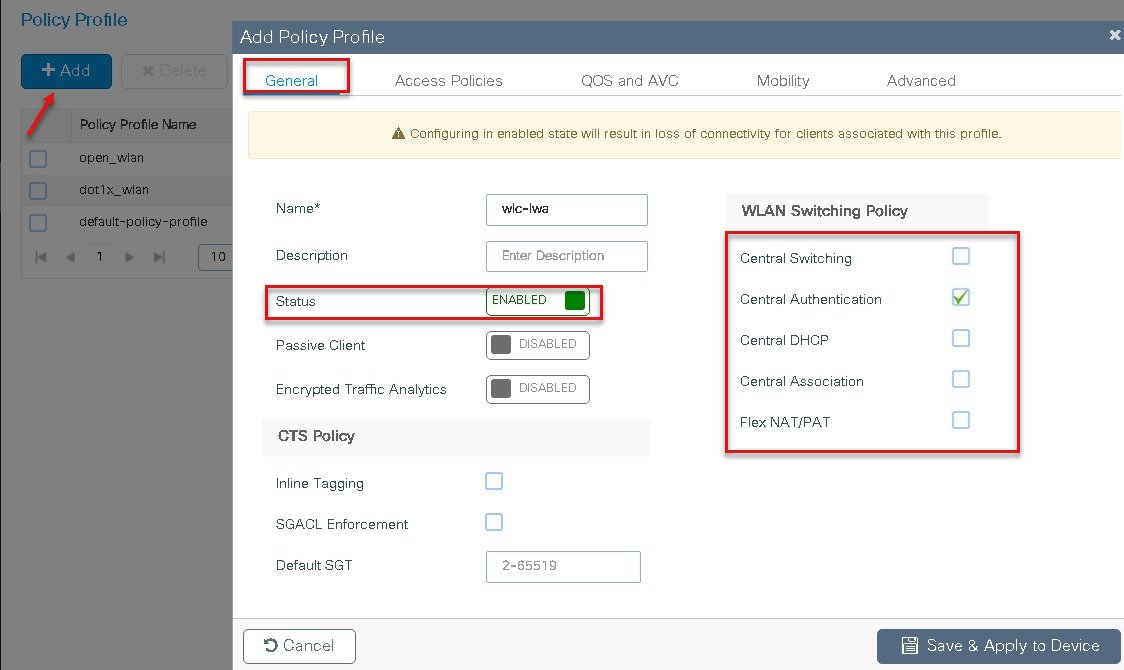
Task: Enable Encrypted Traffic Analytics toggle
Action: click(x=538, y=389)
